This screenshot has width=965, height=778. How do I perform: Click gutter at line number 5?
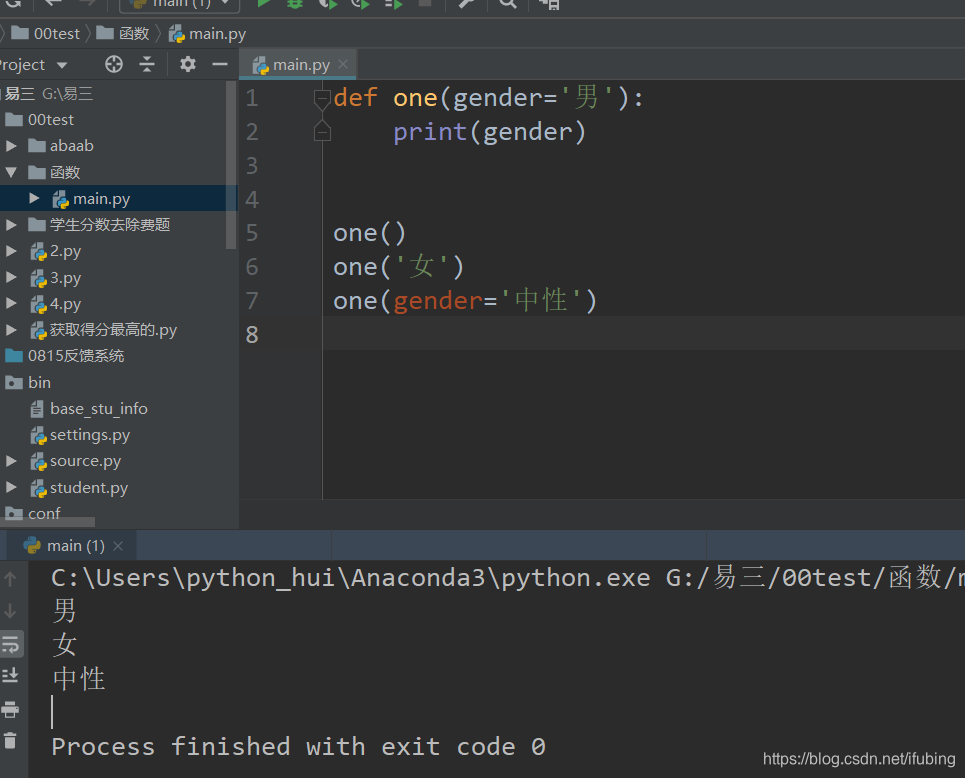pyautogui.click(x=252, y=233)
